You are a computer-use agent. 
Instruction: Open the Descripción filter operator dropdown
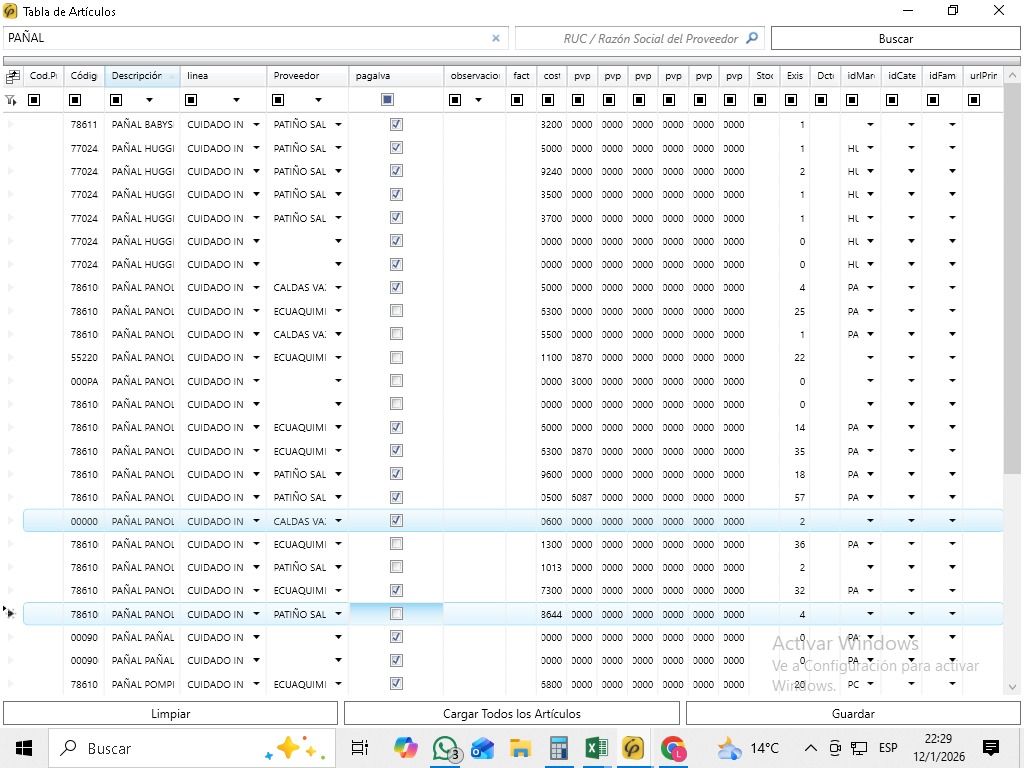coord(149,100)
